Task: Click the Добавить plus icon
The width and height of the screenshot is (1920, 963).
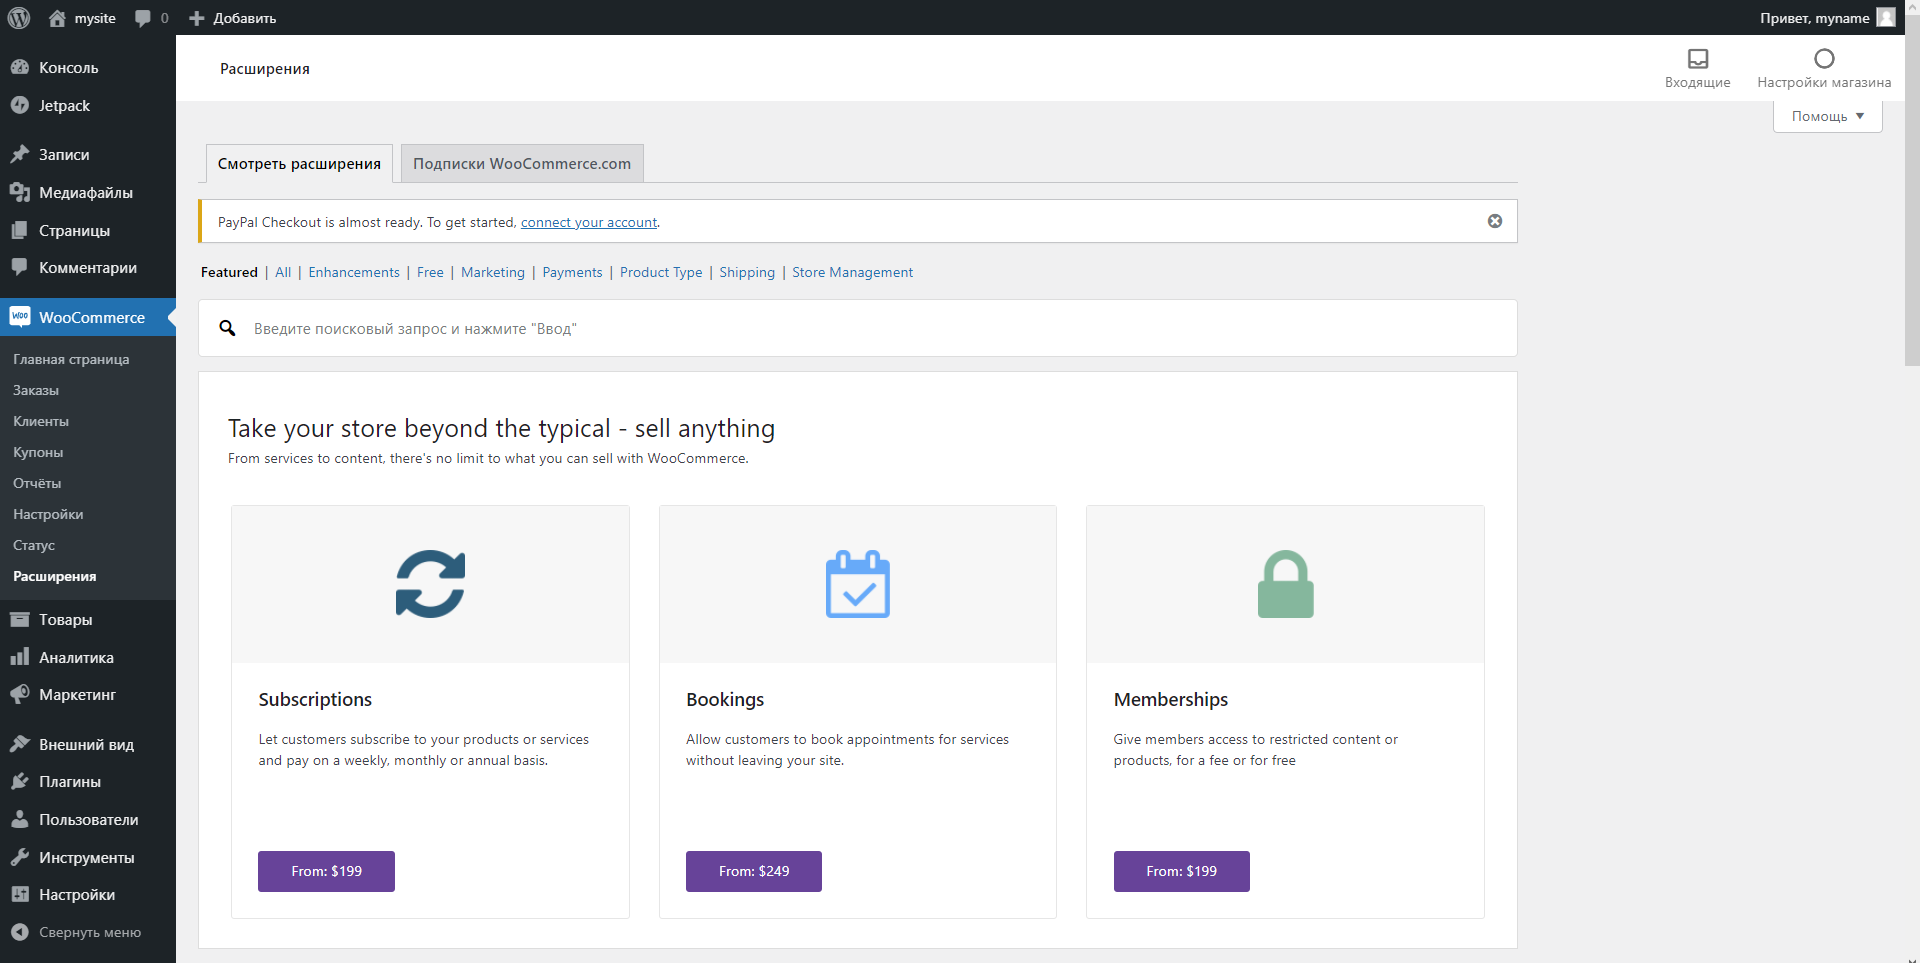Action: 197,18
